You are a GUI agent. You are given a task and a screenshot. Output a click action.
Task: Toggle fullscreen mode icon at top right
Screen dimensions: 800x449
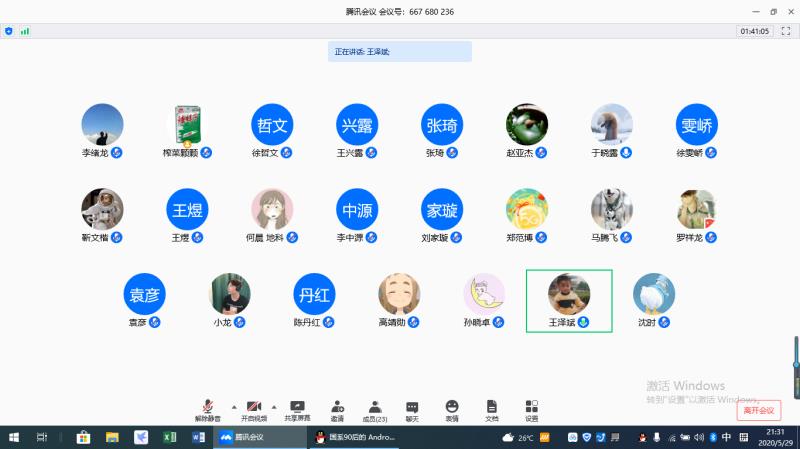(x=785, y=31)
